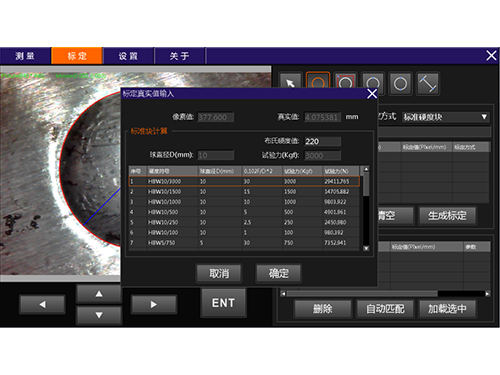Click the right arrow navigation button
Image resolution: width=500 pixels, height=375 pixels.
click(154, 304)
